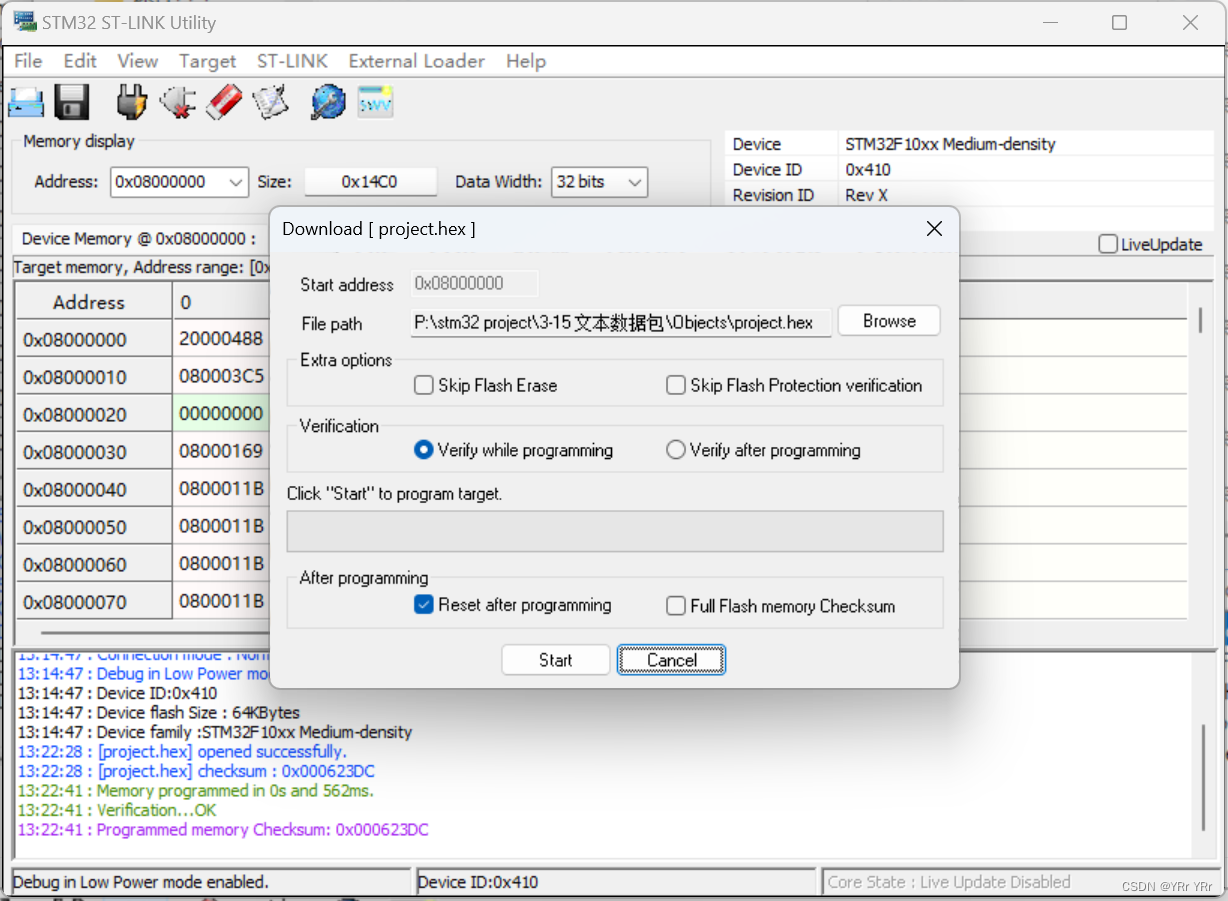
Task: Click the column header labeled 0
Action: (x=221, y=302)
